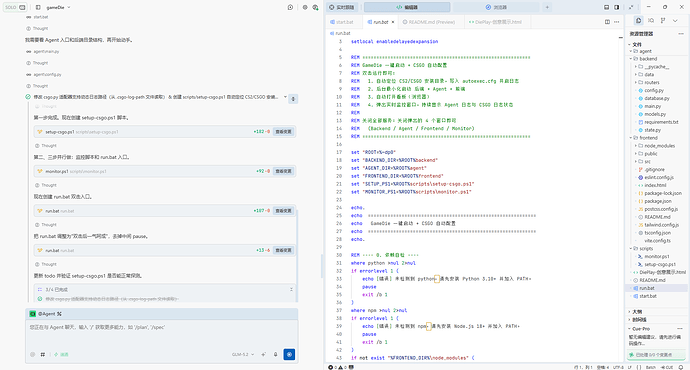Split the editor with the split icon
Image resolution: width=690 pixels, height=370 pixels.
(x=607, y=22)
